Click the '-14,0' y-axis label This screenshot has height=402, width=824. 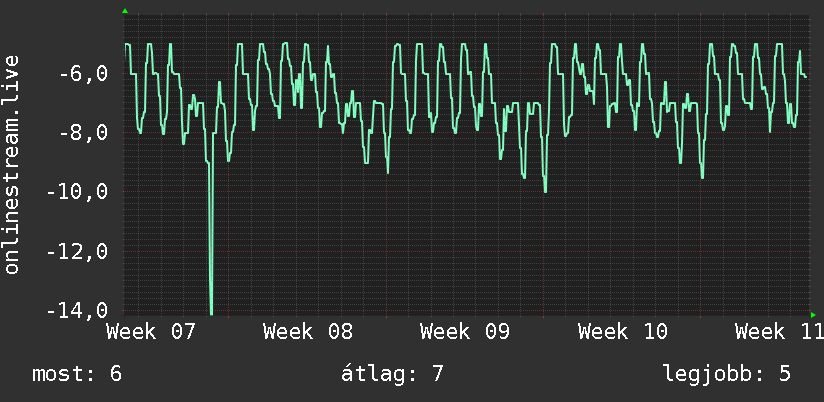[x=77, y=310]
